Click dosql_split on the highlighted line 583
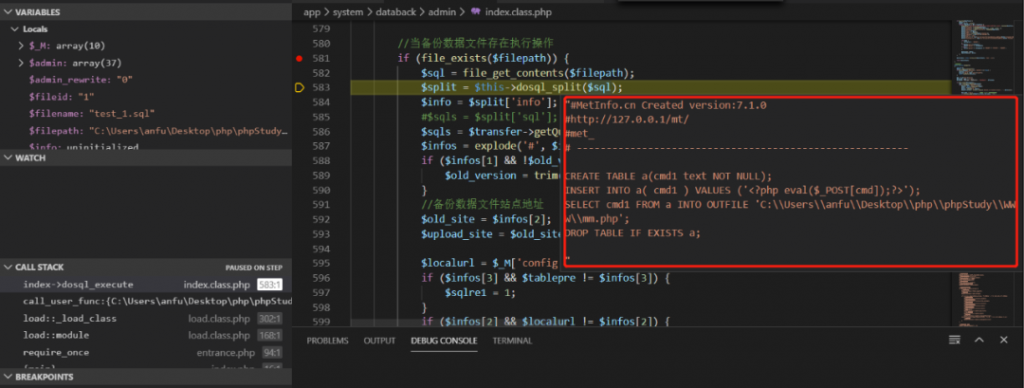This screenshot has height=388, width=1024. coord(548,88)
